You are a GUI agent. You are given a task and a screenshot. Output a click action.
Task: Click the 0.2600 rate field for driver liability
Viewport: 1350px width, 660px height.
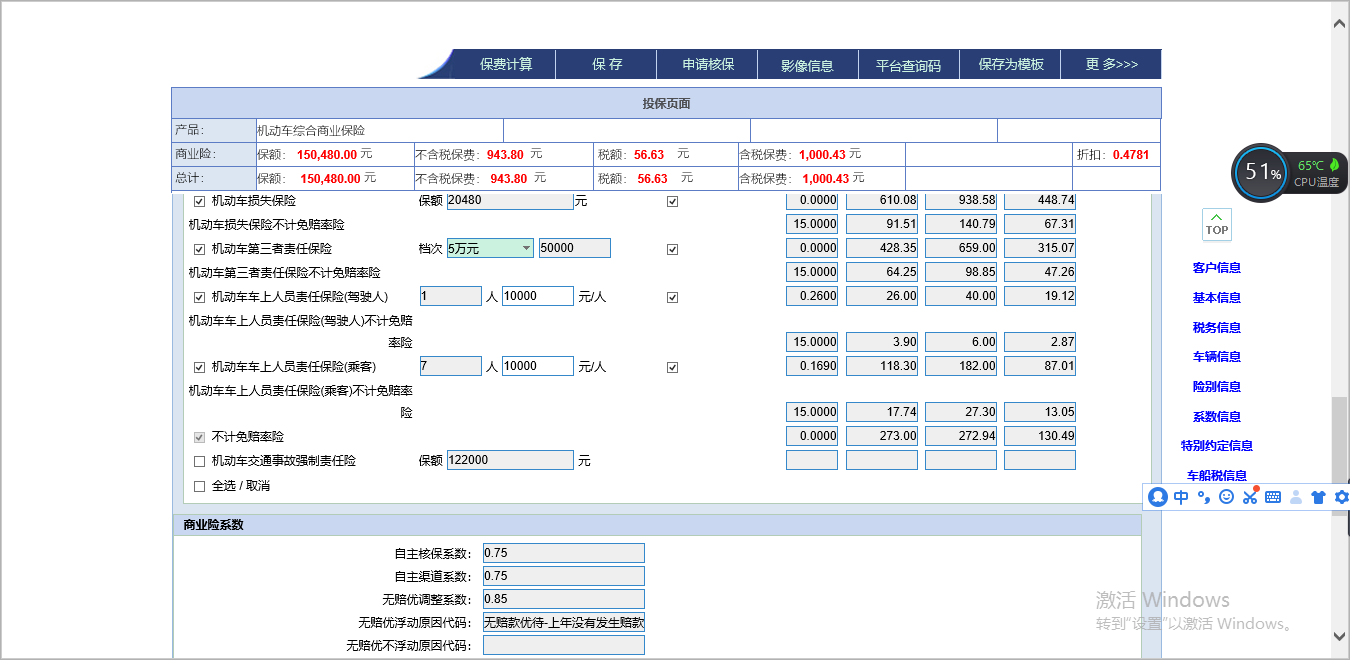812,296
